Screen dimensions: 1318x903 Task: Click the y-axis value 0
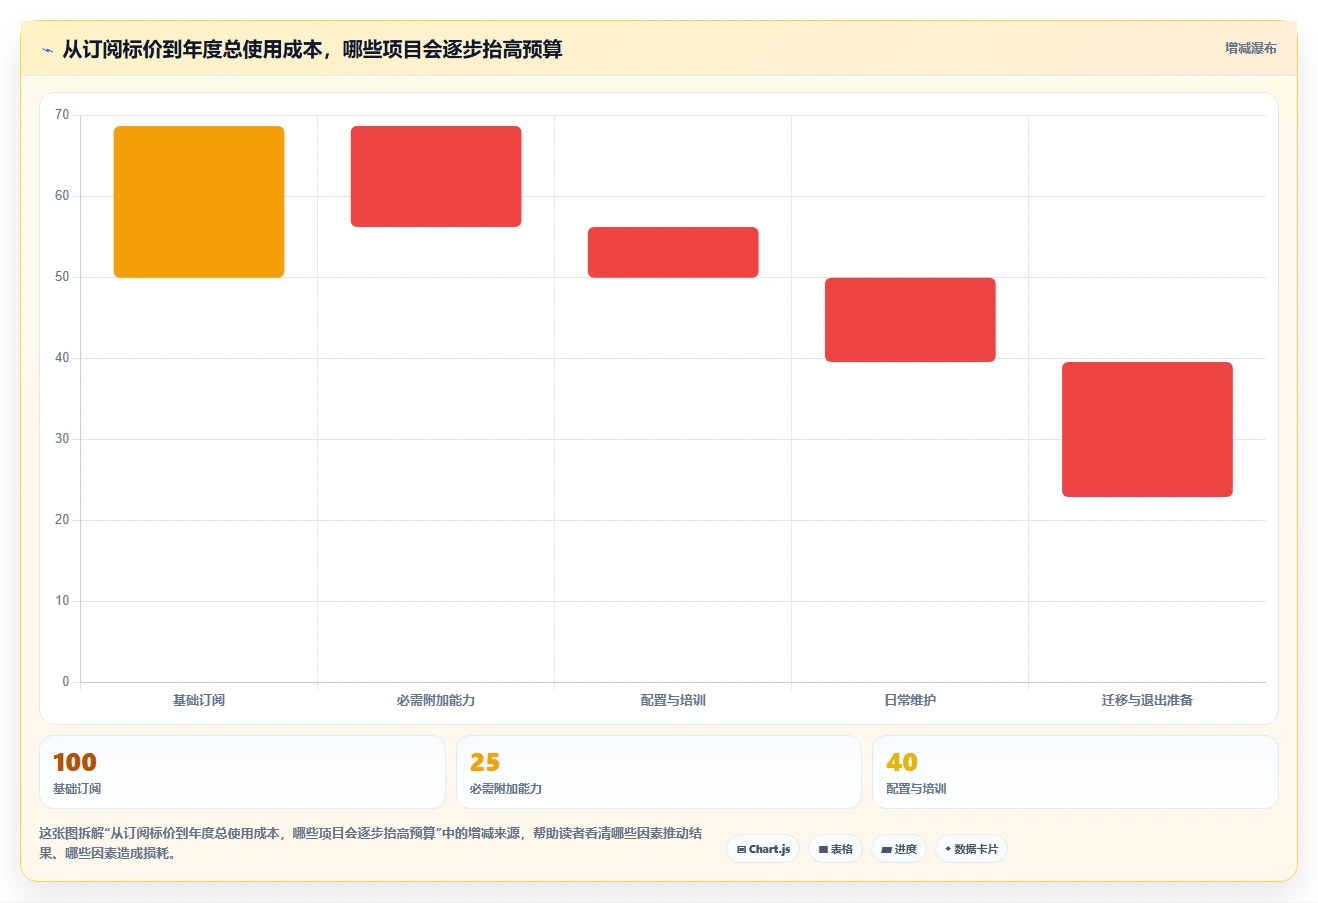point(66,682)
